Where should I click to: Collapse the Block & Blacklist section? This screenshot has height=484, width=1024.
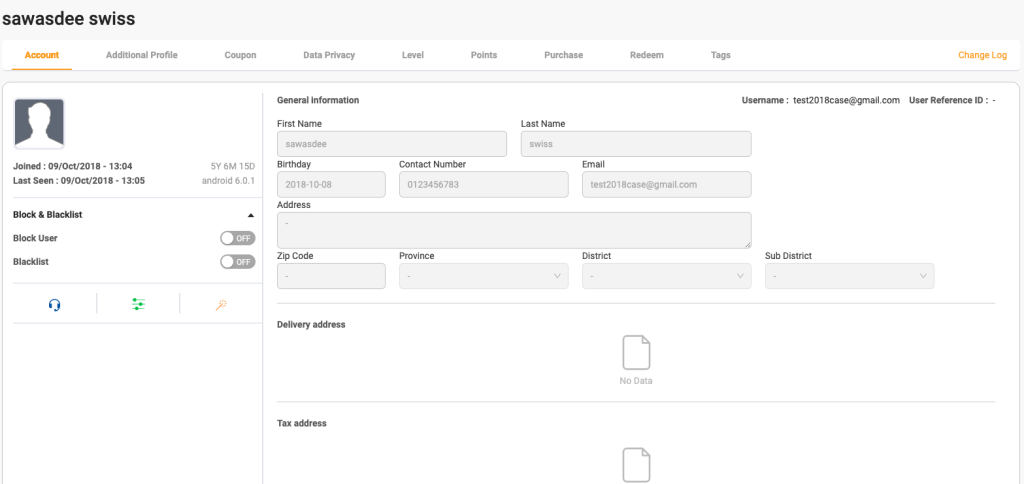click(249, 215)
